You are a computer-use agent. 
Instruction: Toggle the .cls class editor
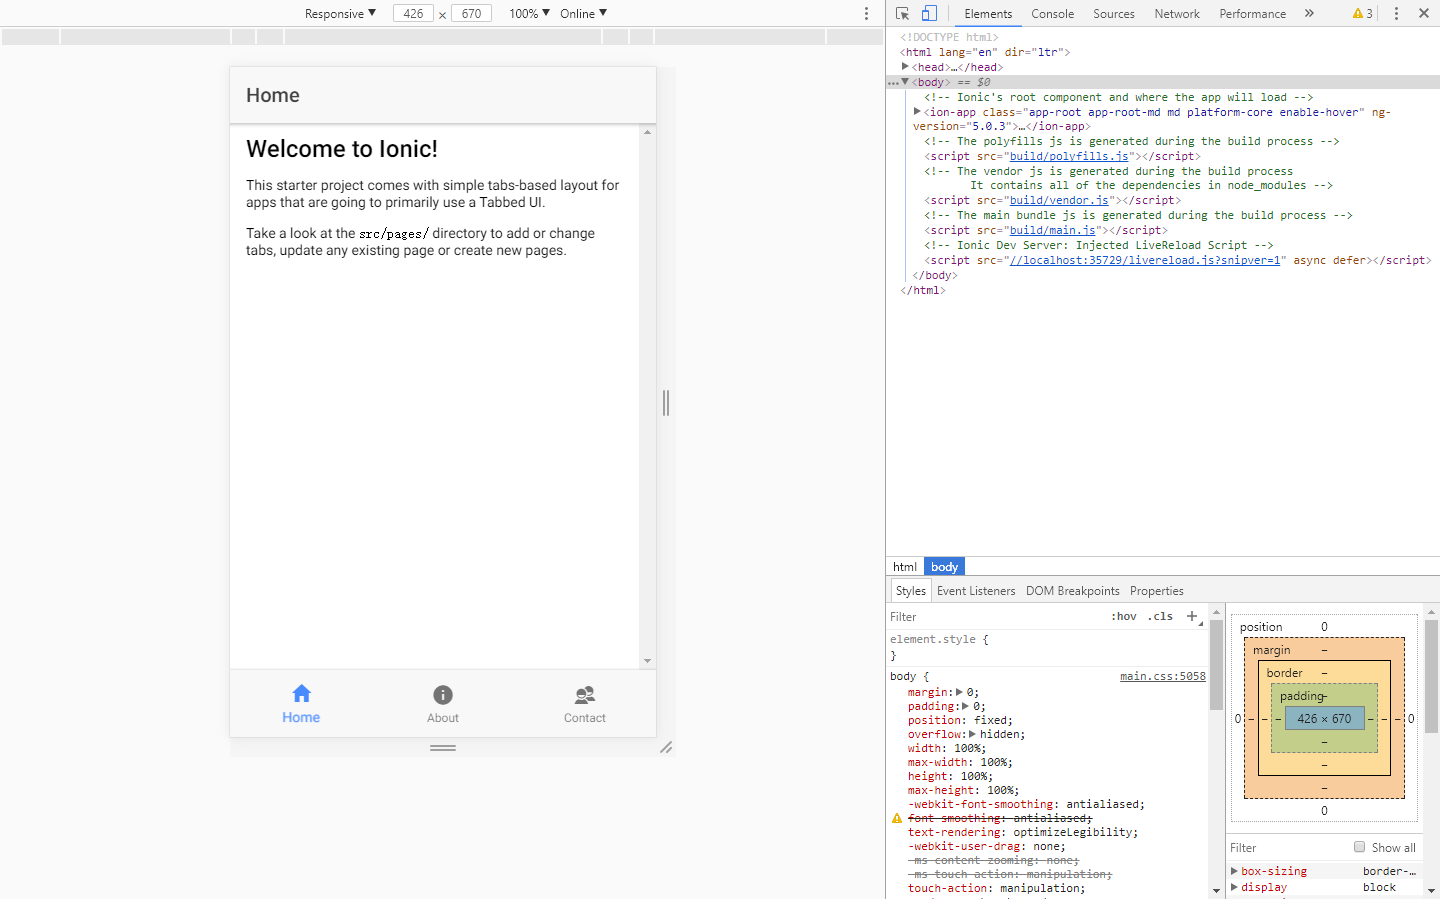(1160, 616)
